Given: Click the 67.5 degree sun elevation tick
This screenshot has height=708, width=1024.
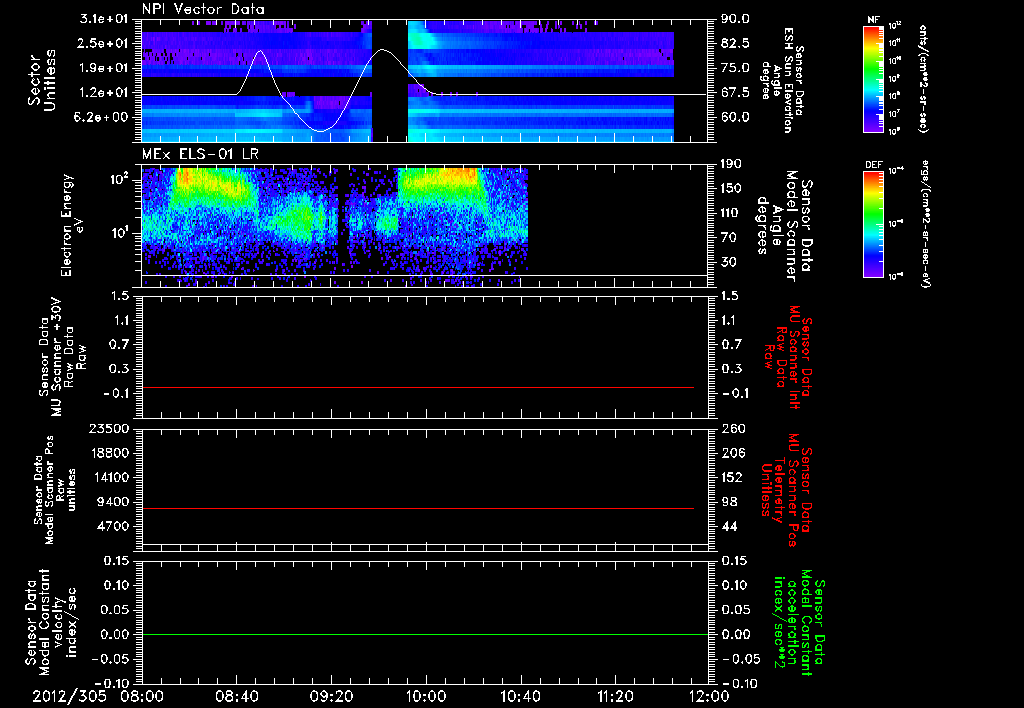Looking at the screenshot, I should pos(735,93).
